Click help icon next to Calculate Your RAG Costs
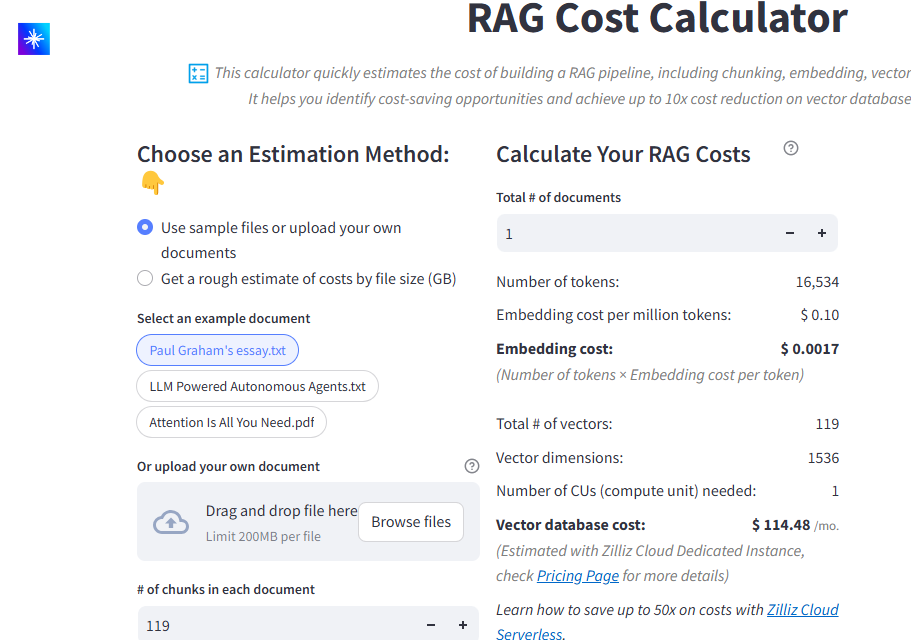 (791, 148)
